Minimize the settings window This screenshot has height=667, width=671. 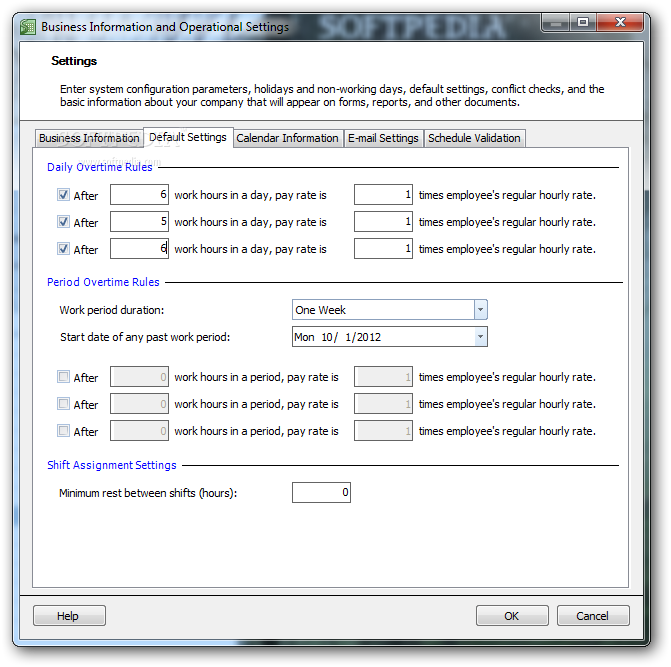point(555,23)
